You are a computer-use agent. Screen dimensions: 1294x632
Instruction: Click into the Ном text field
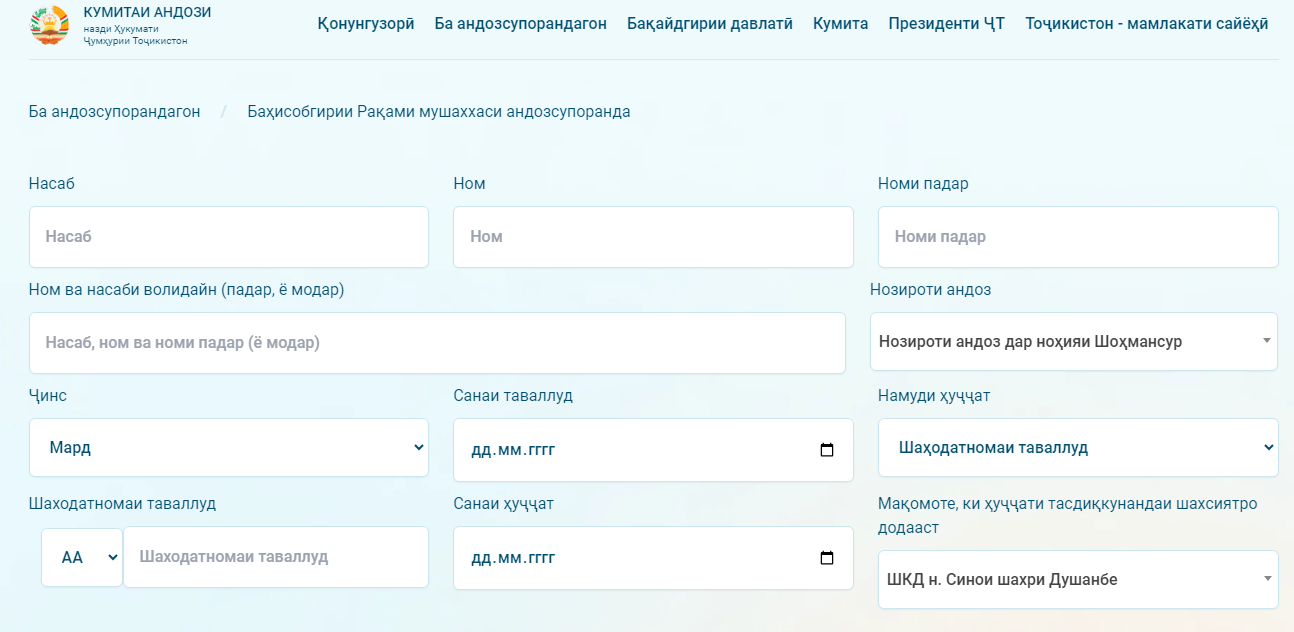[652, 237]
